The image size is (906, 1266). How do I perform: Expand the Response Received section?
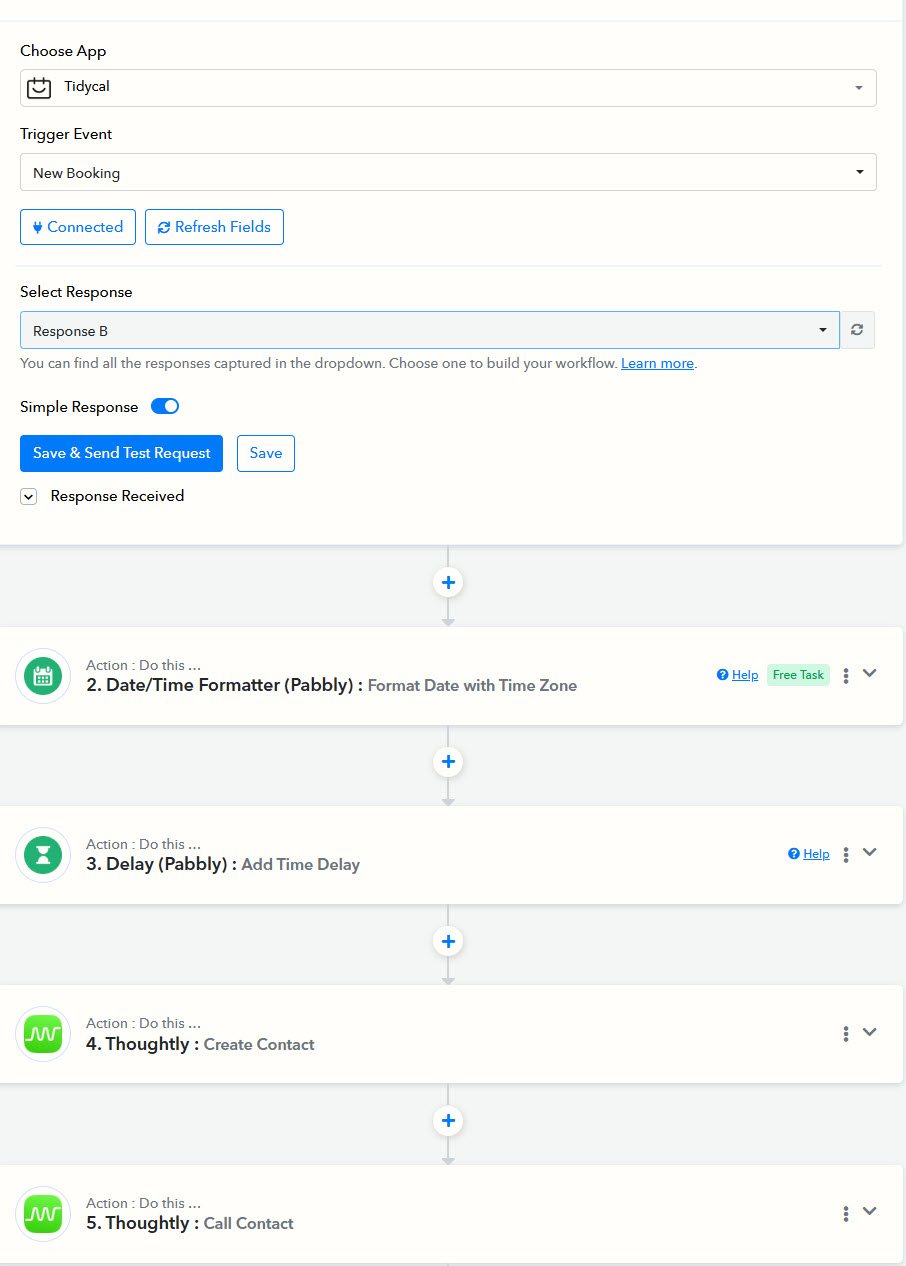point(29,496)
